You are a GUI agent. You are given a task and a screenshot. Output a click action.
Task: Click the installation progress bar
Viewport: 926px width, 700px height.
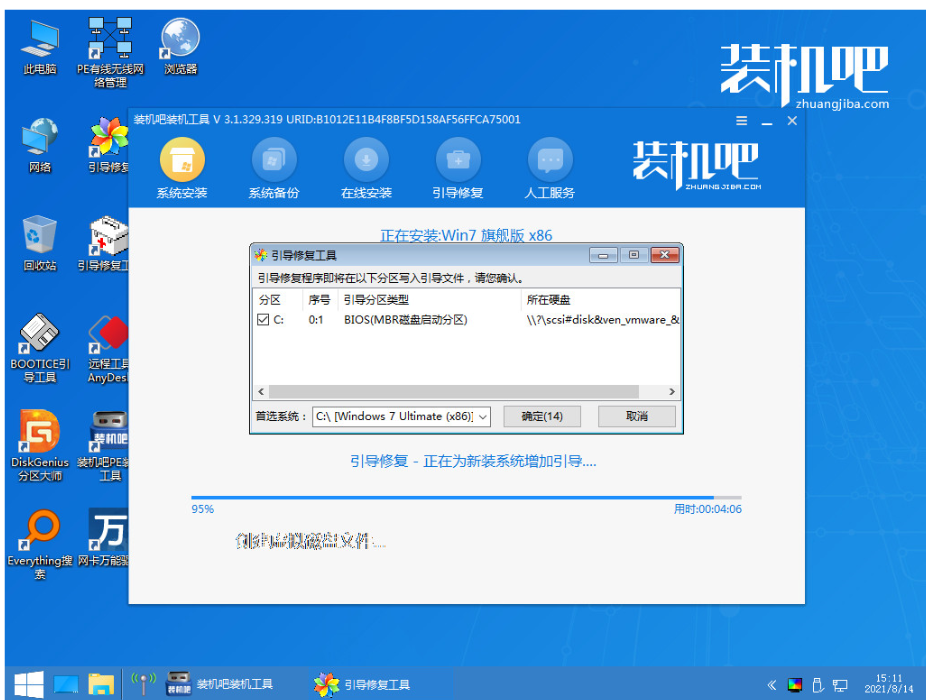(x=466, y=498)
